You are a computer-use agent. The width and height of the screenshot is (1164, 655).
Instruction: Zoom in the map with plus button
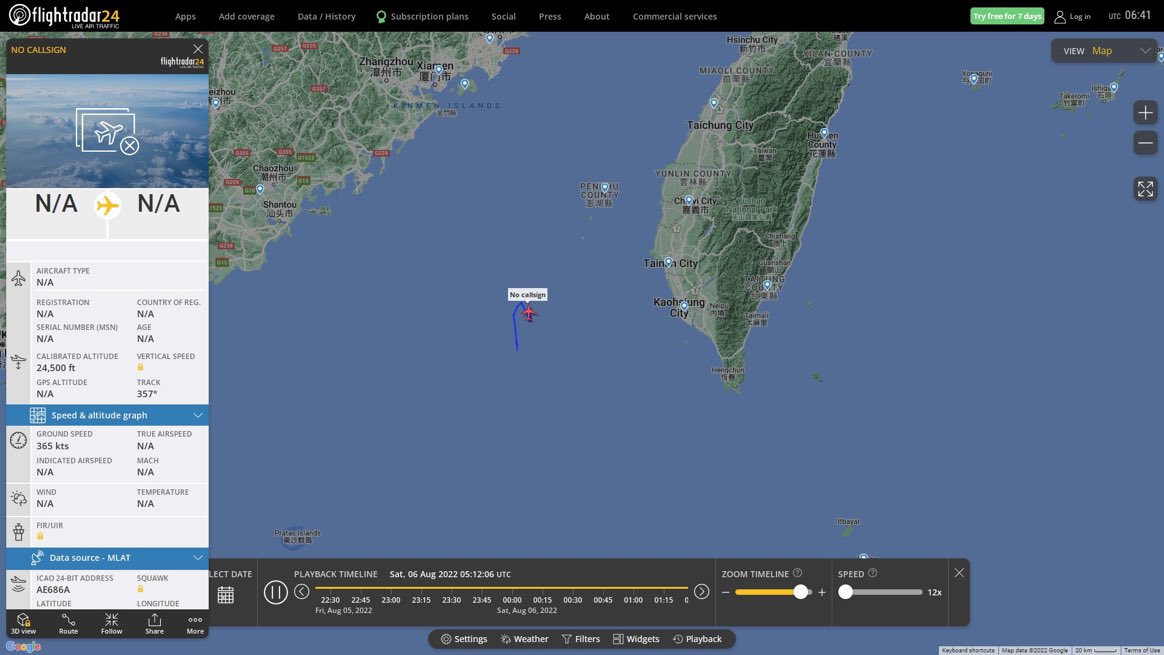1145,113
